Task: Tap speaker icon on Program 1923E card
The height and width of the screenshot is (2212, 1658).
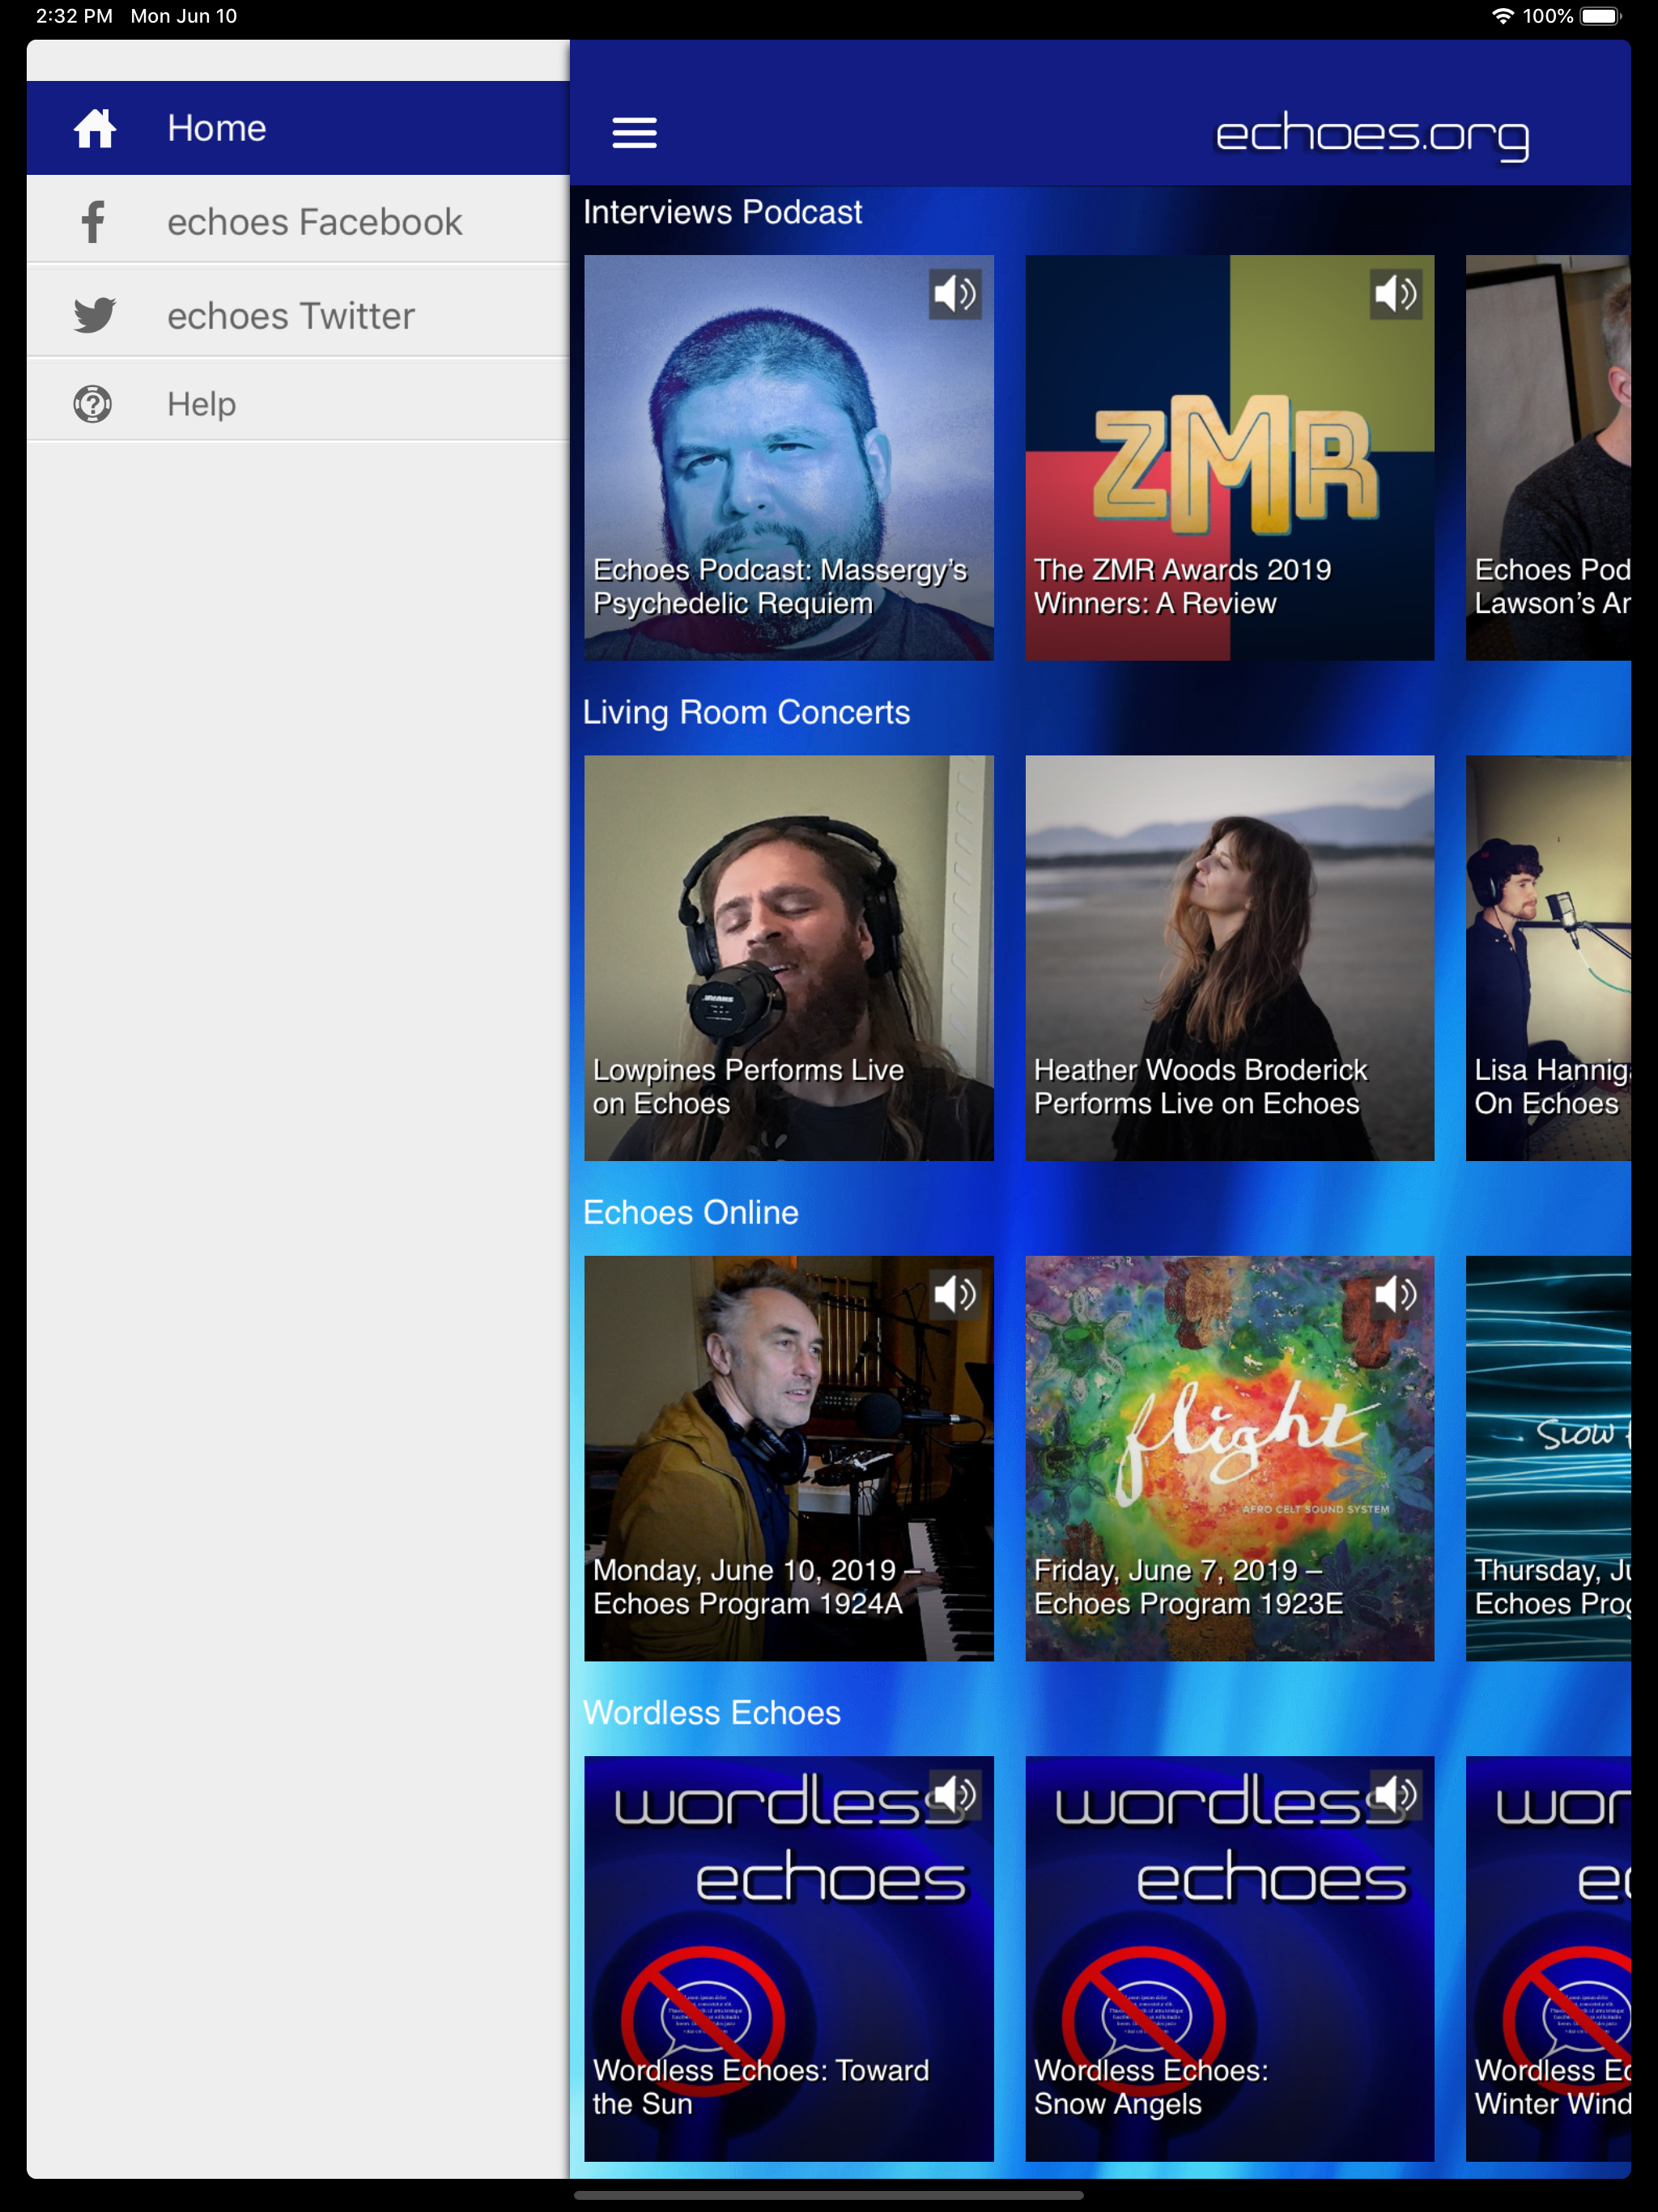Action: (1395, 1294)
